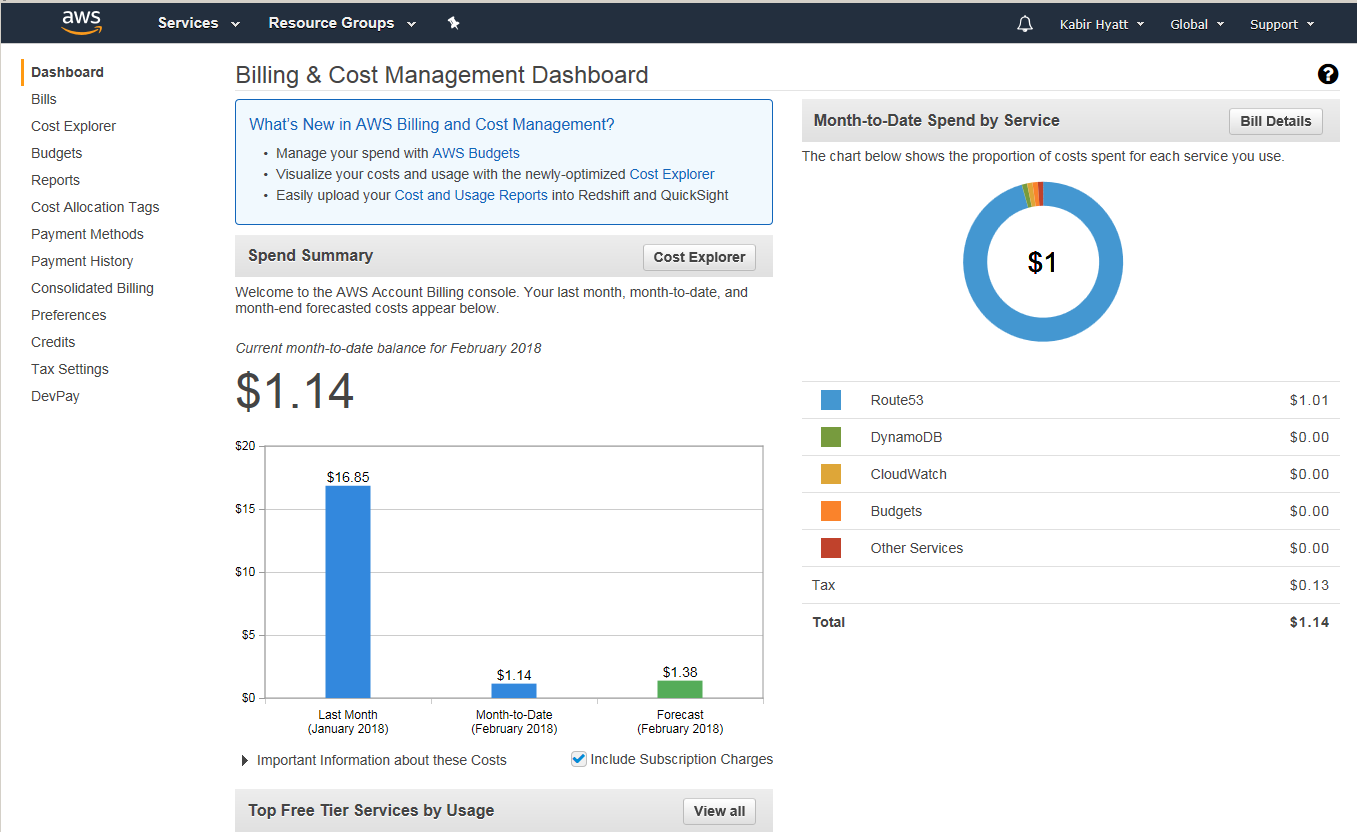The image size is (1357, 832).
Task: Click the Tax $0.13 amount
Action: coord(1309,585)
